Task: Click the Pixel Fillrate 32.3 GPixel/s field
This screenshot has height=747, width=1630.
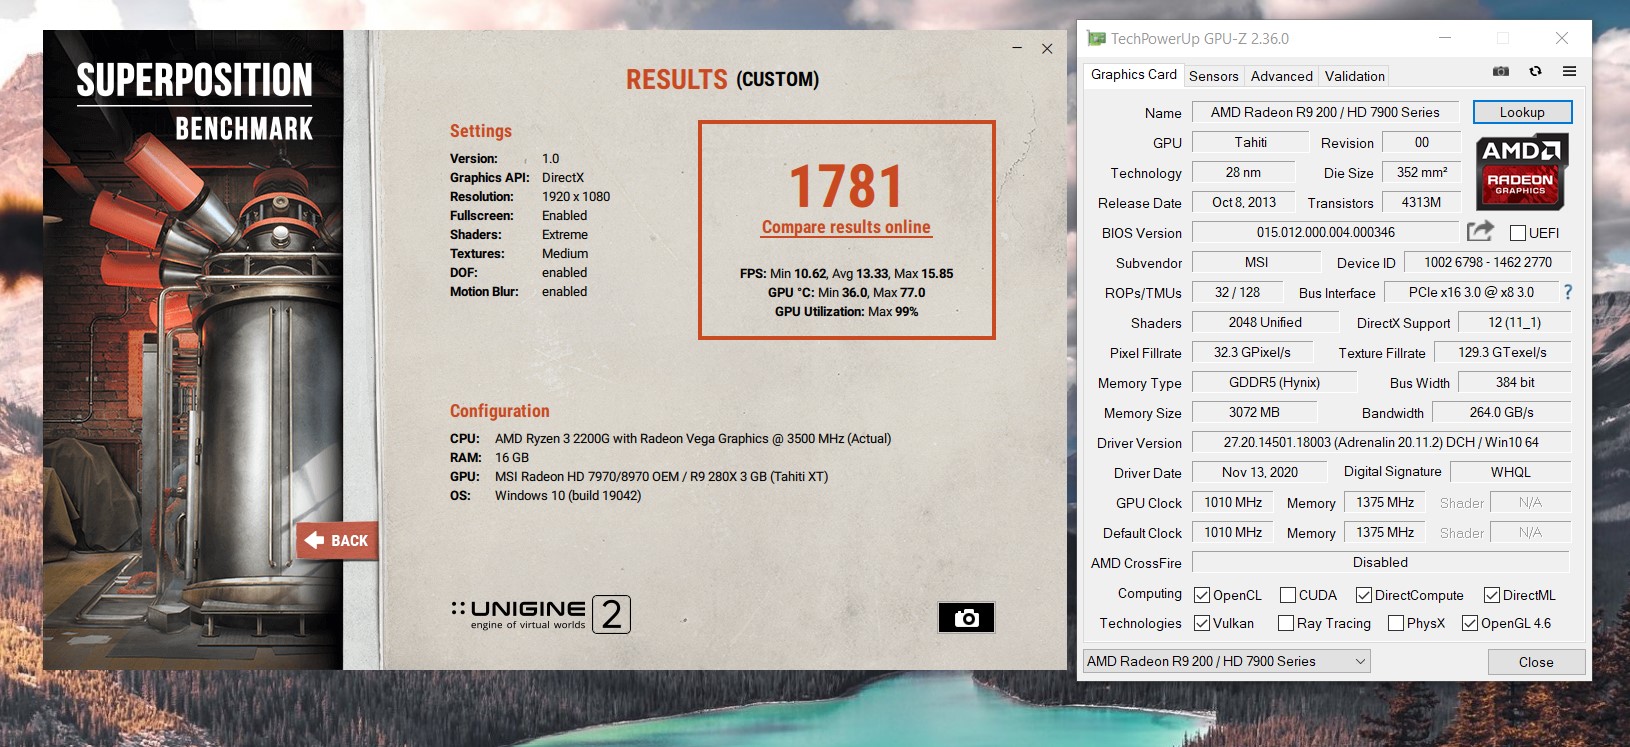Action: click(x=1252, y=352)
